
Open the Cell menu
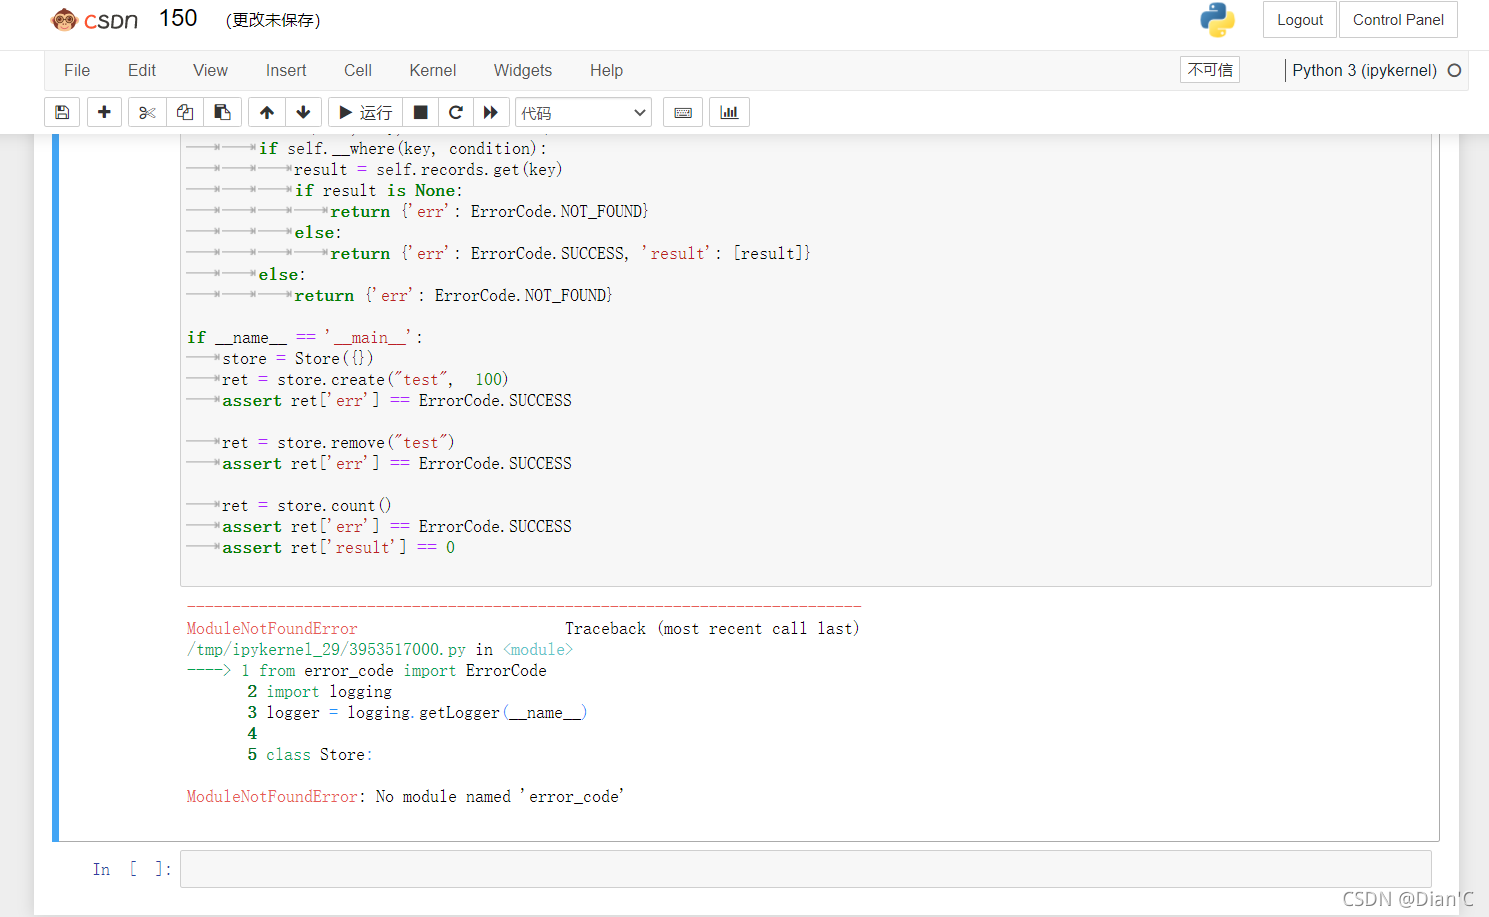tap(358, 70)
